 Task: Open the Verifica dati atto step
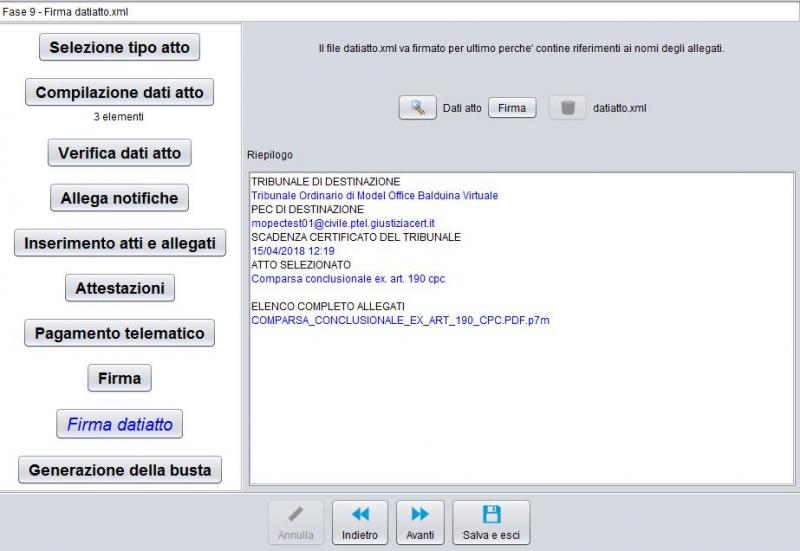pos(119,153)
